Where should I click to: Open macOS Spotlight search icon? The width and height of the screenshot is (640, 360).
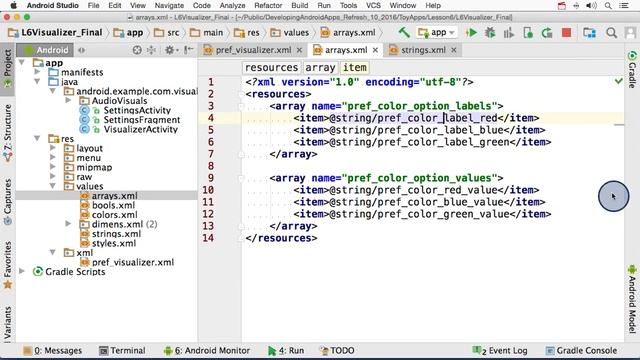(608, 6)
